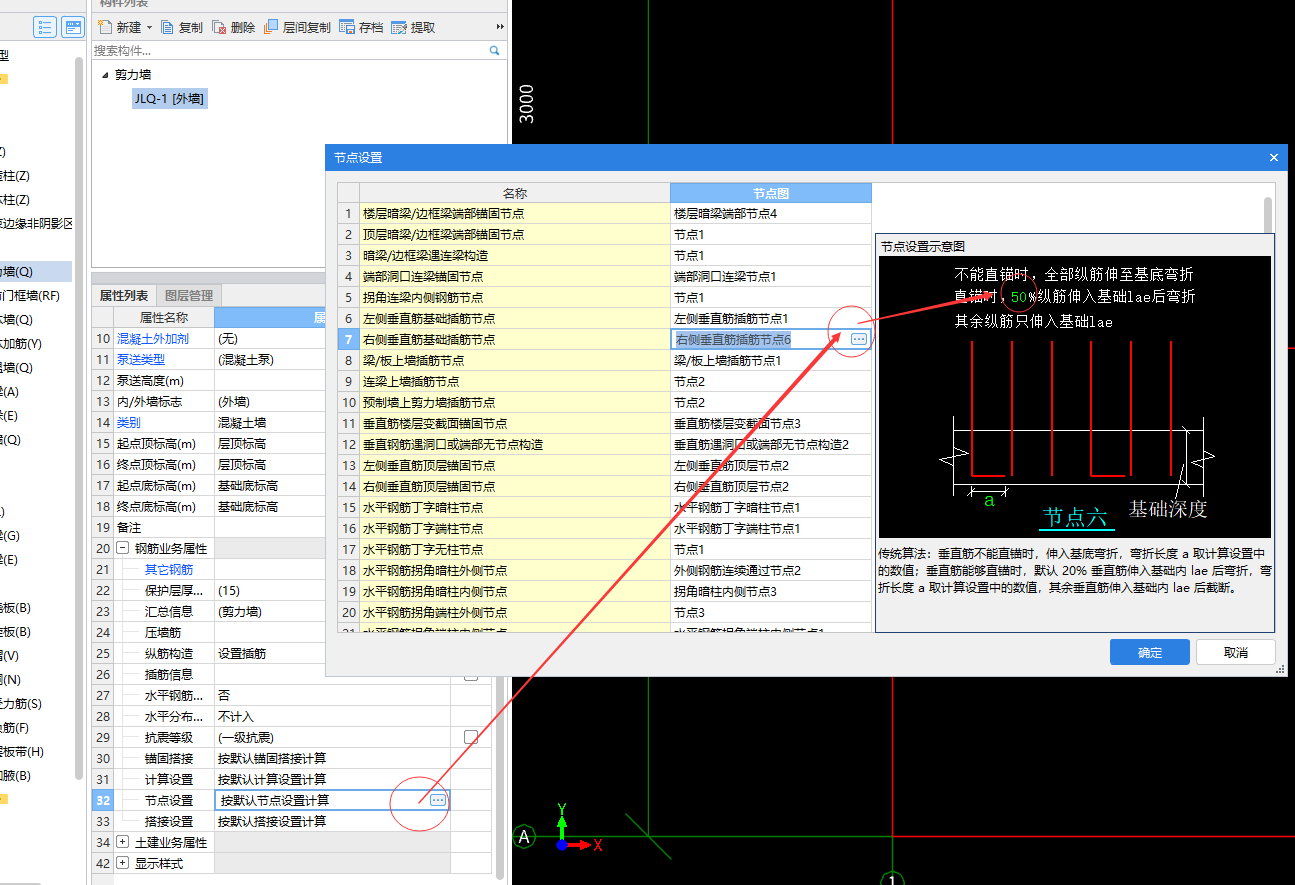The image size is (1295, 885).
Task: Click the 计算设置 property value
Action: tap(332, 779)
